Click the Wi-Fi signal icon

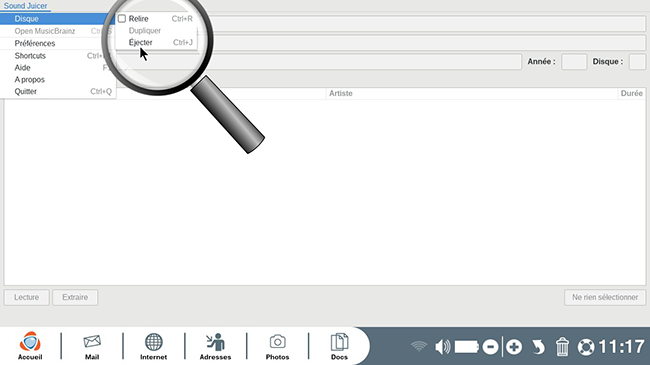click(x=419, y=346)
